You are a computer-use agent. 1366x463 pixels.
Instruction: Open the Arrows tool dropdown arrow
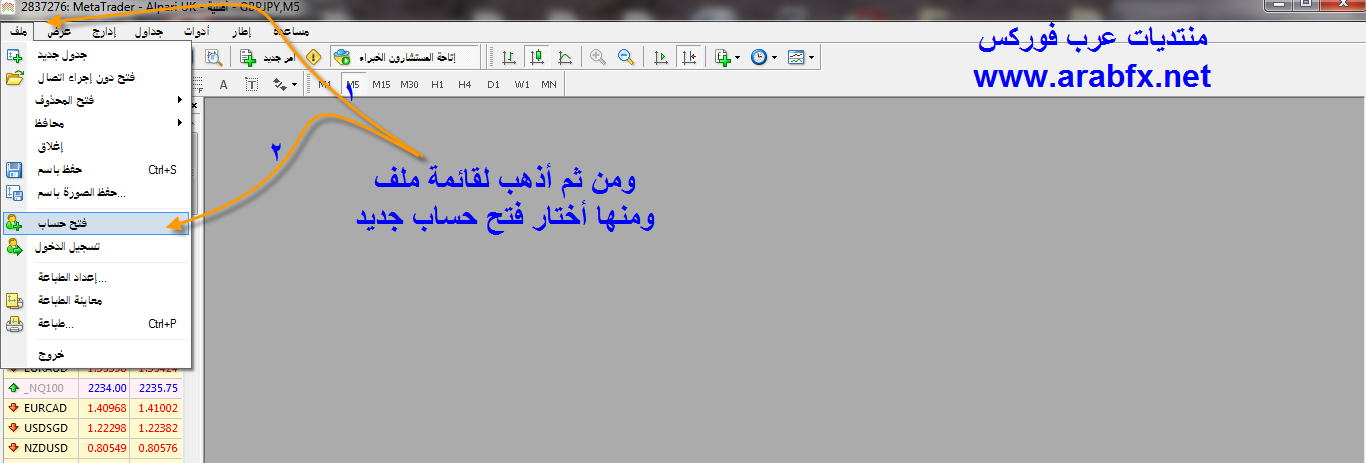(x=295, y=85)
